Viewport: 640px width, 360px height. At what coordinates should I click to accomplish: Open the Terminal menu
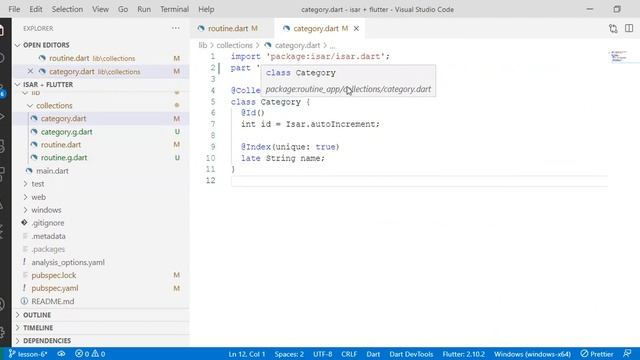coord(174,9)
